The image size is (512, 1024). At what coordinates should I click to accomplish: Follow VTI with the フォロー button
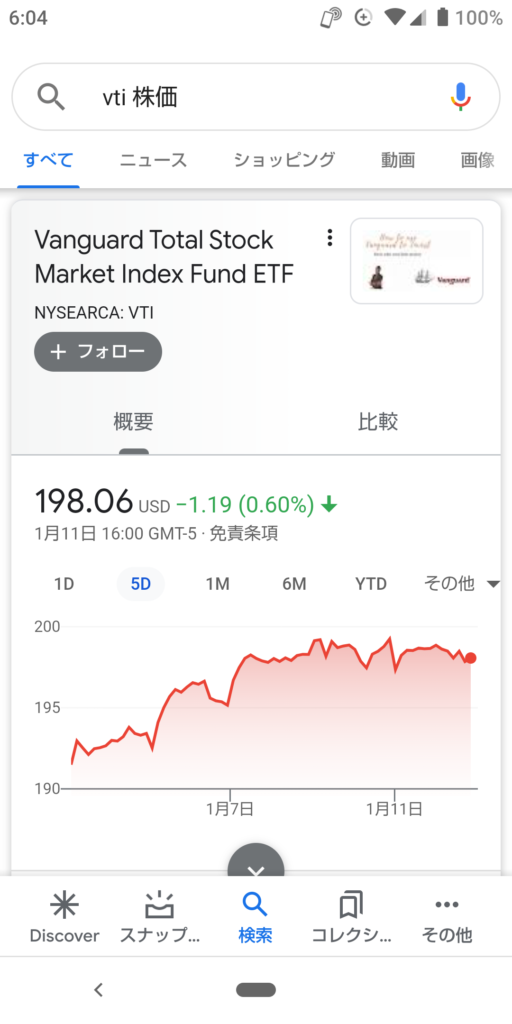[98, 352]
